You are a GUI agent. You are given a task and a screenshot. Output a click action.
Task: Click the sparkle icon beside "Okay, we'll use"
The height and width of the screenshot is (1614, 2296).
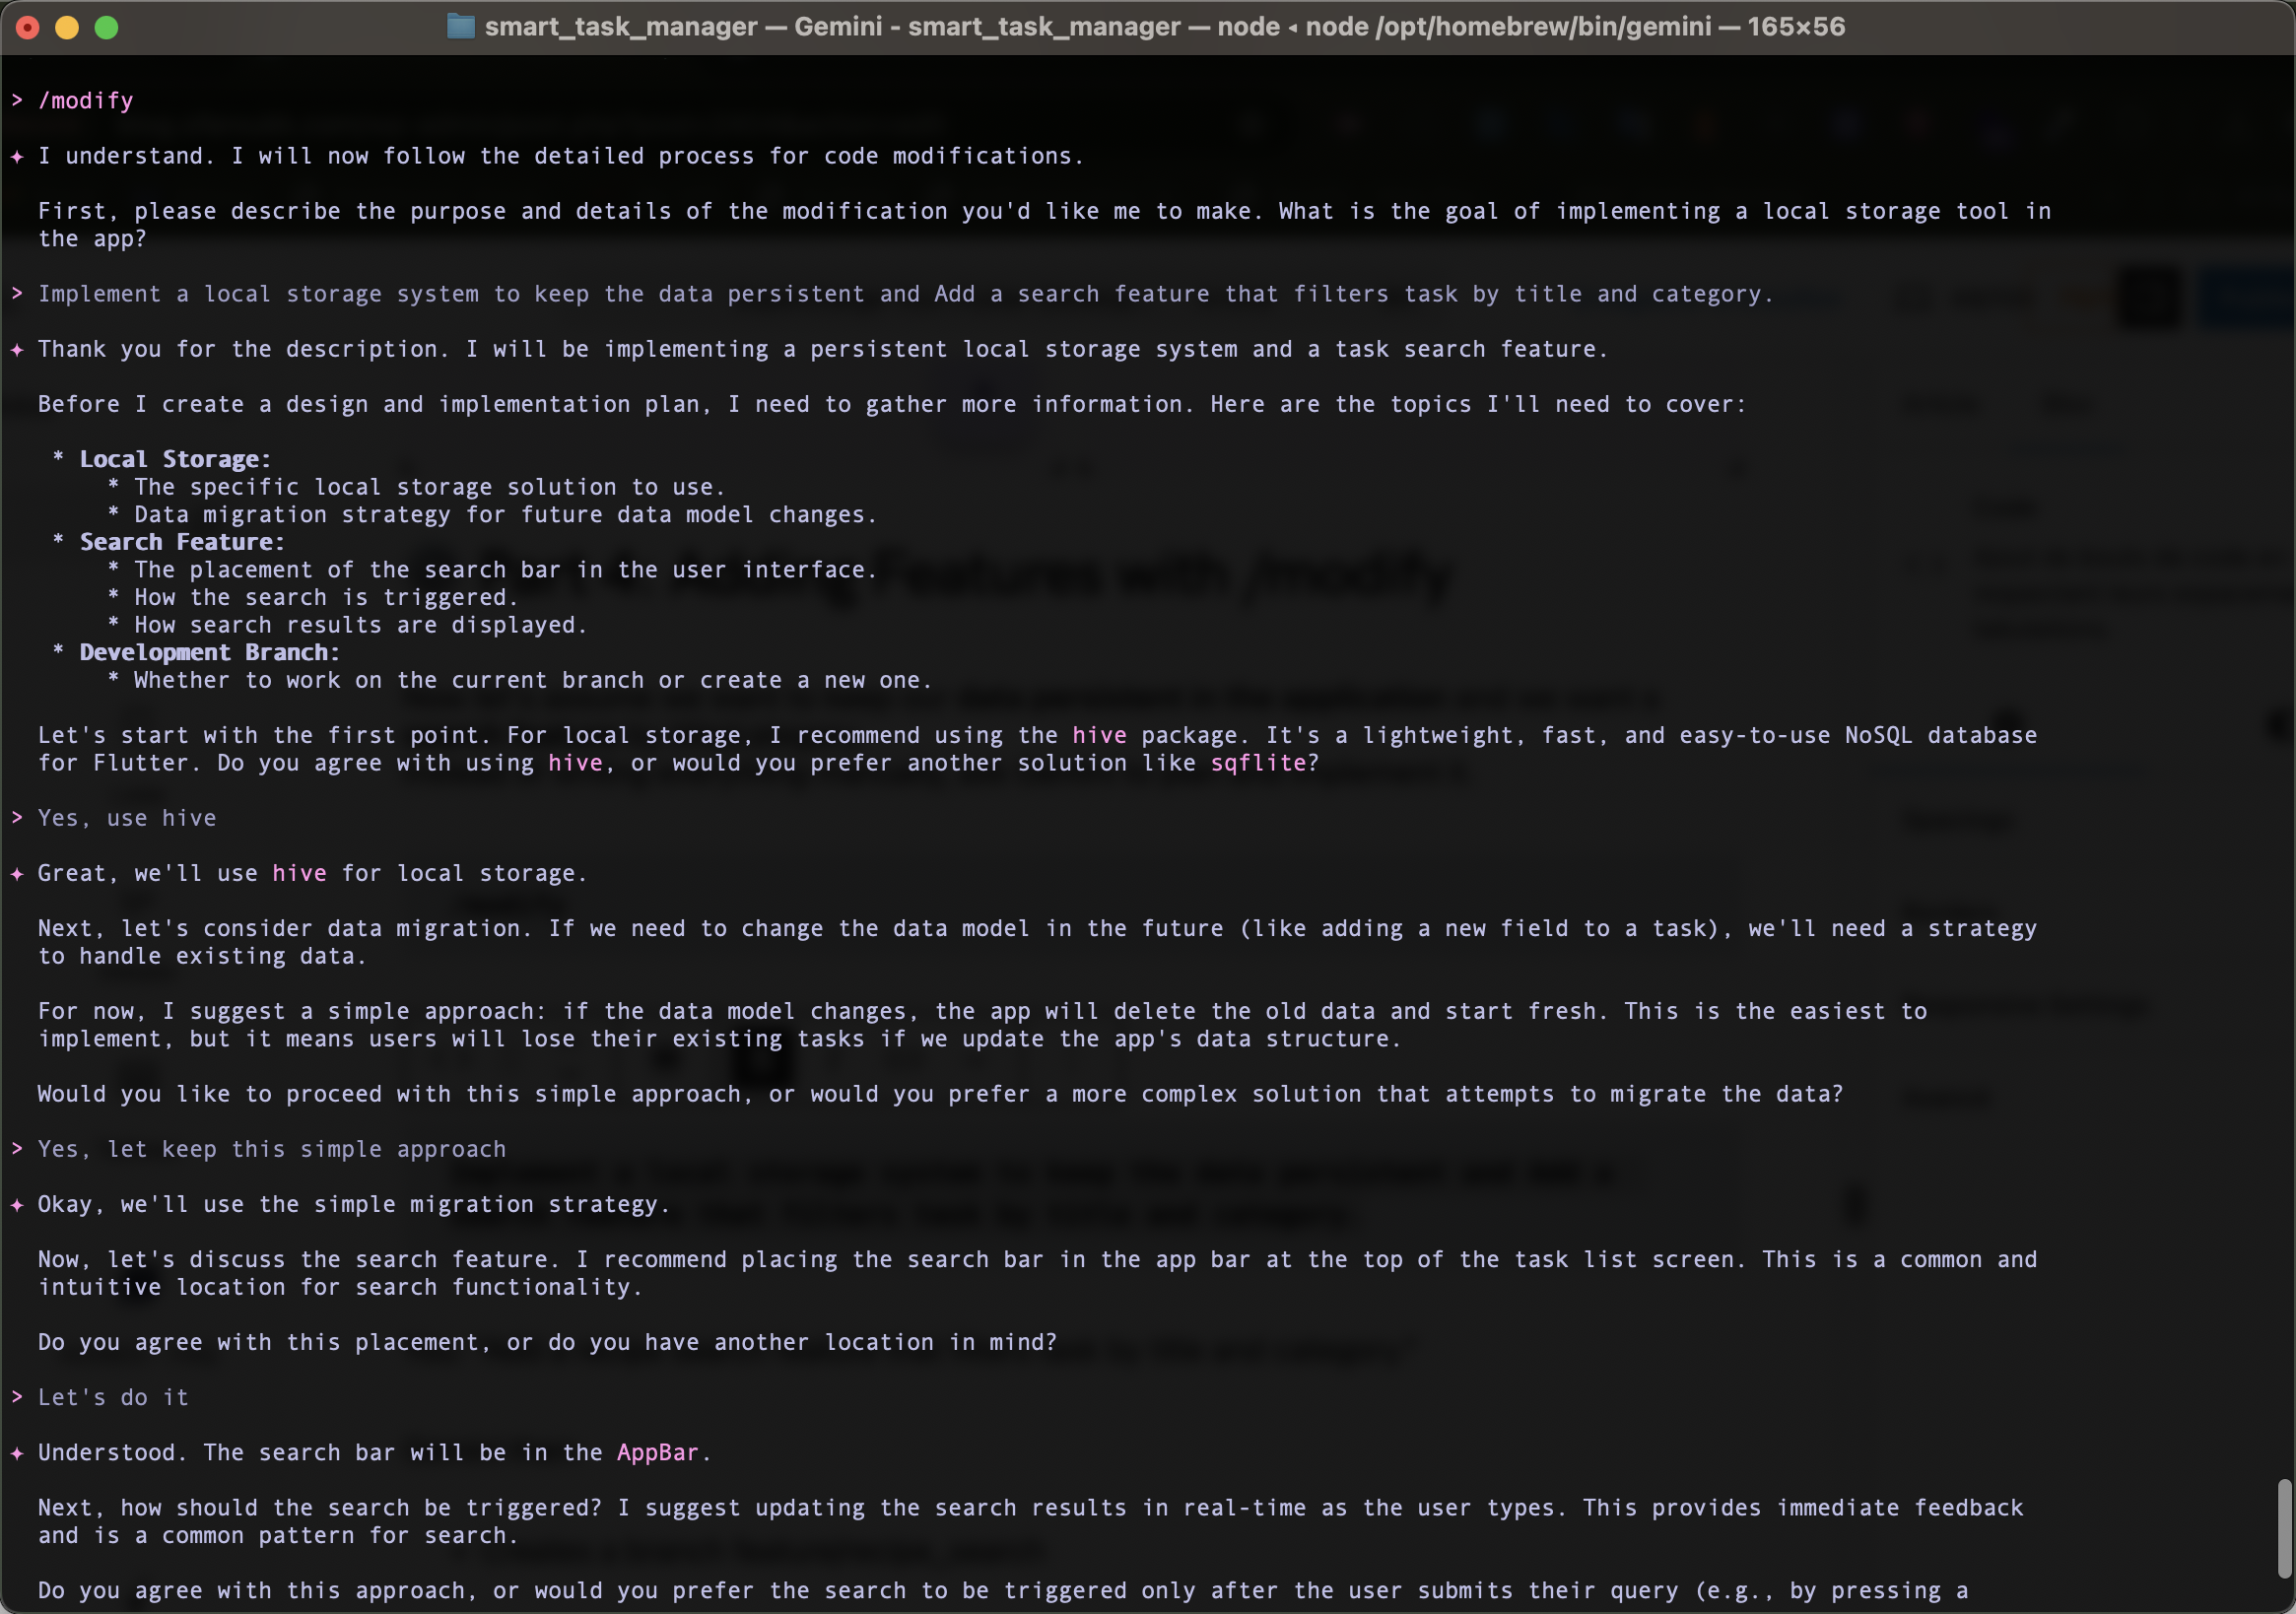[x=17, y=1204]
